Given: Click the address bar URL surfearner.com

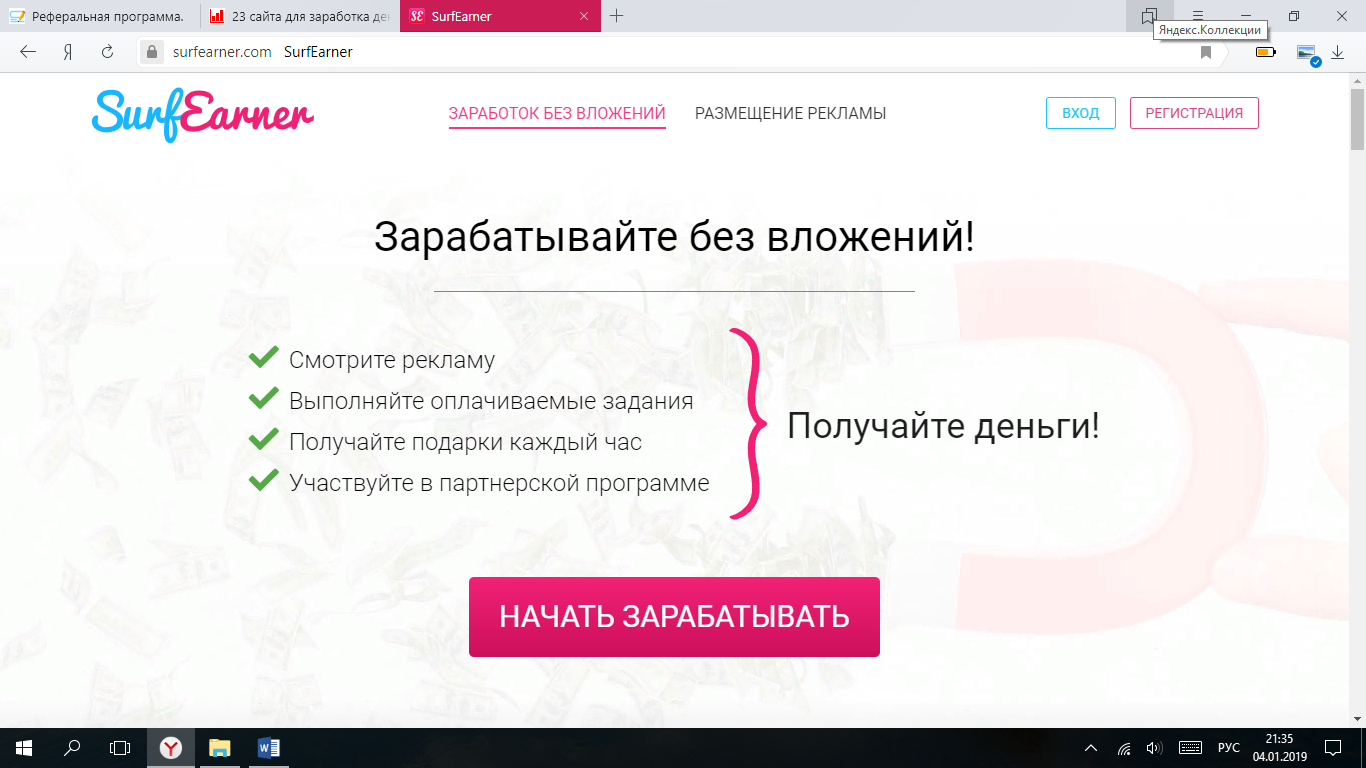Looking at the screenshot, I should tap(222, 52).
